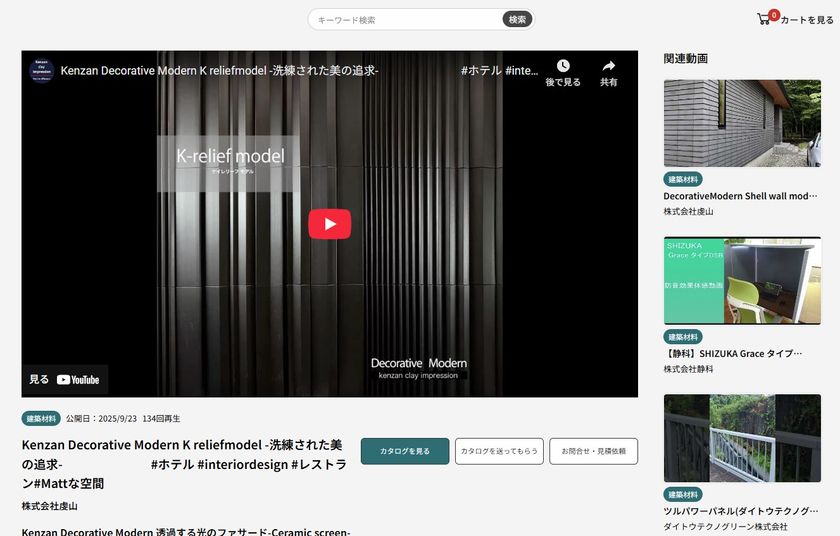Focus the キーワード検索 search field
The image size is (840, 536).
pyautogui.click(x=408, y=20)
